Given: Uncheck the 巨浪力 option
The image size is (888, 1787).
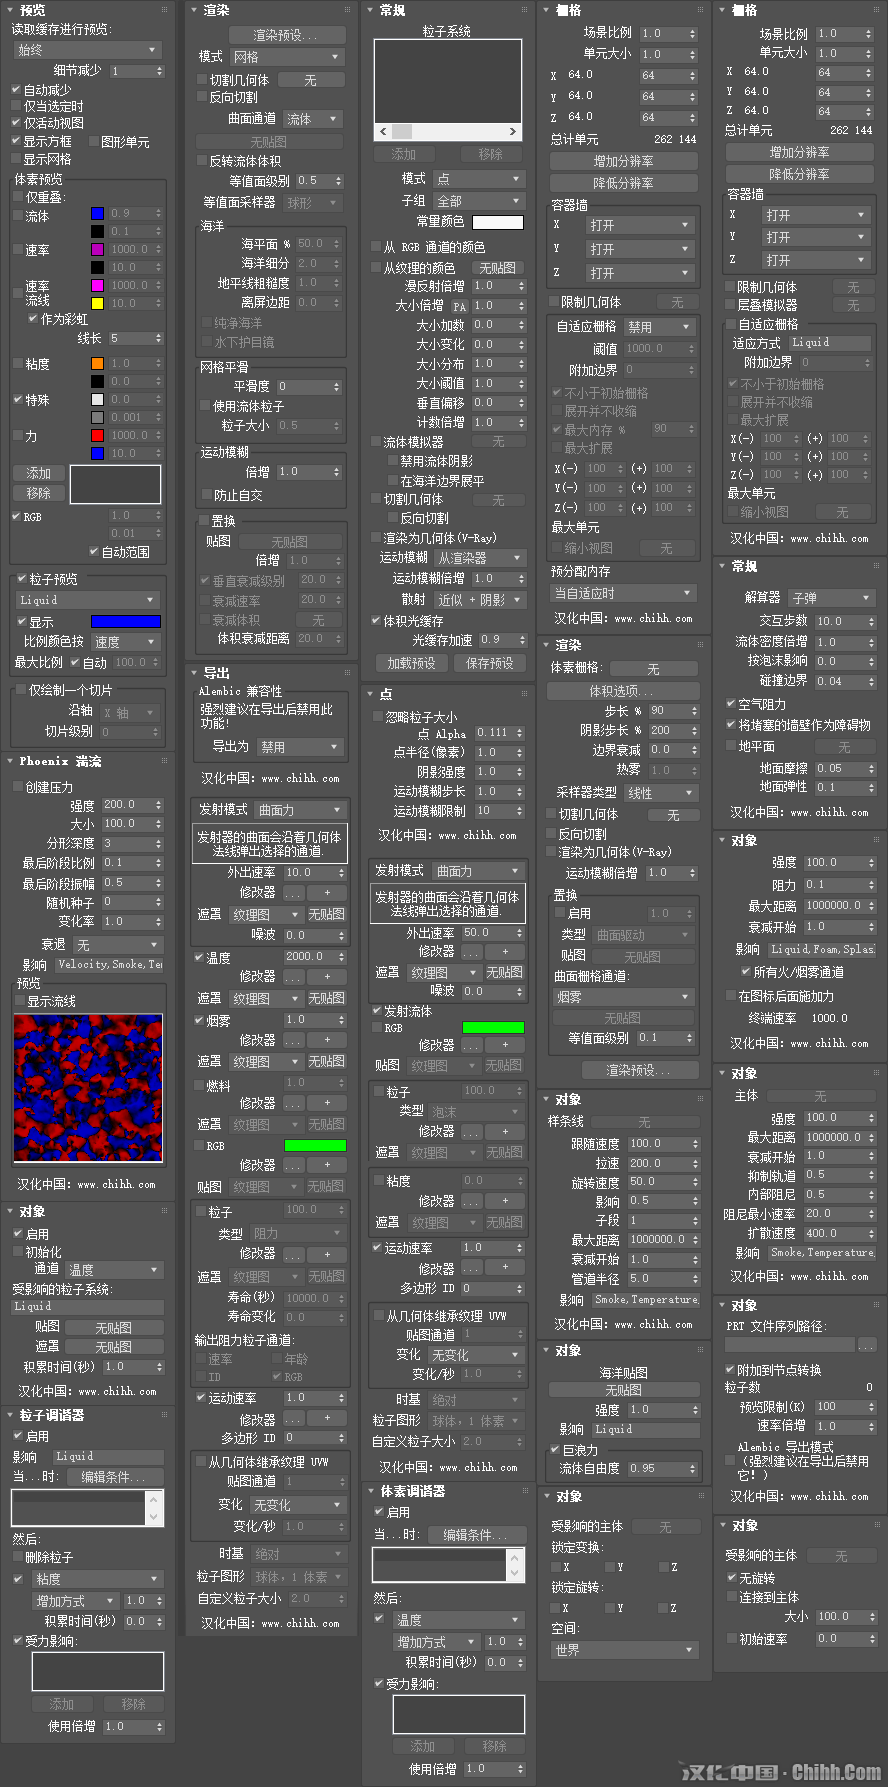Looking at the screenshot, I should (x=555, y=1449).
